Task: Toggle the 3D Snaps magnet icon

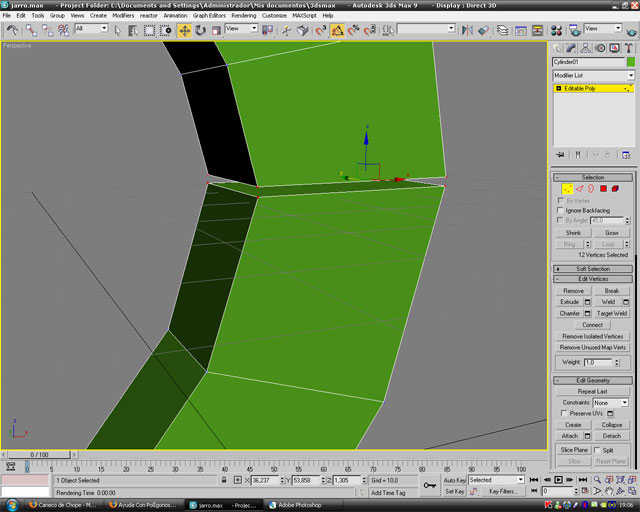Action: pyautogui.click(x=321, y=31)
